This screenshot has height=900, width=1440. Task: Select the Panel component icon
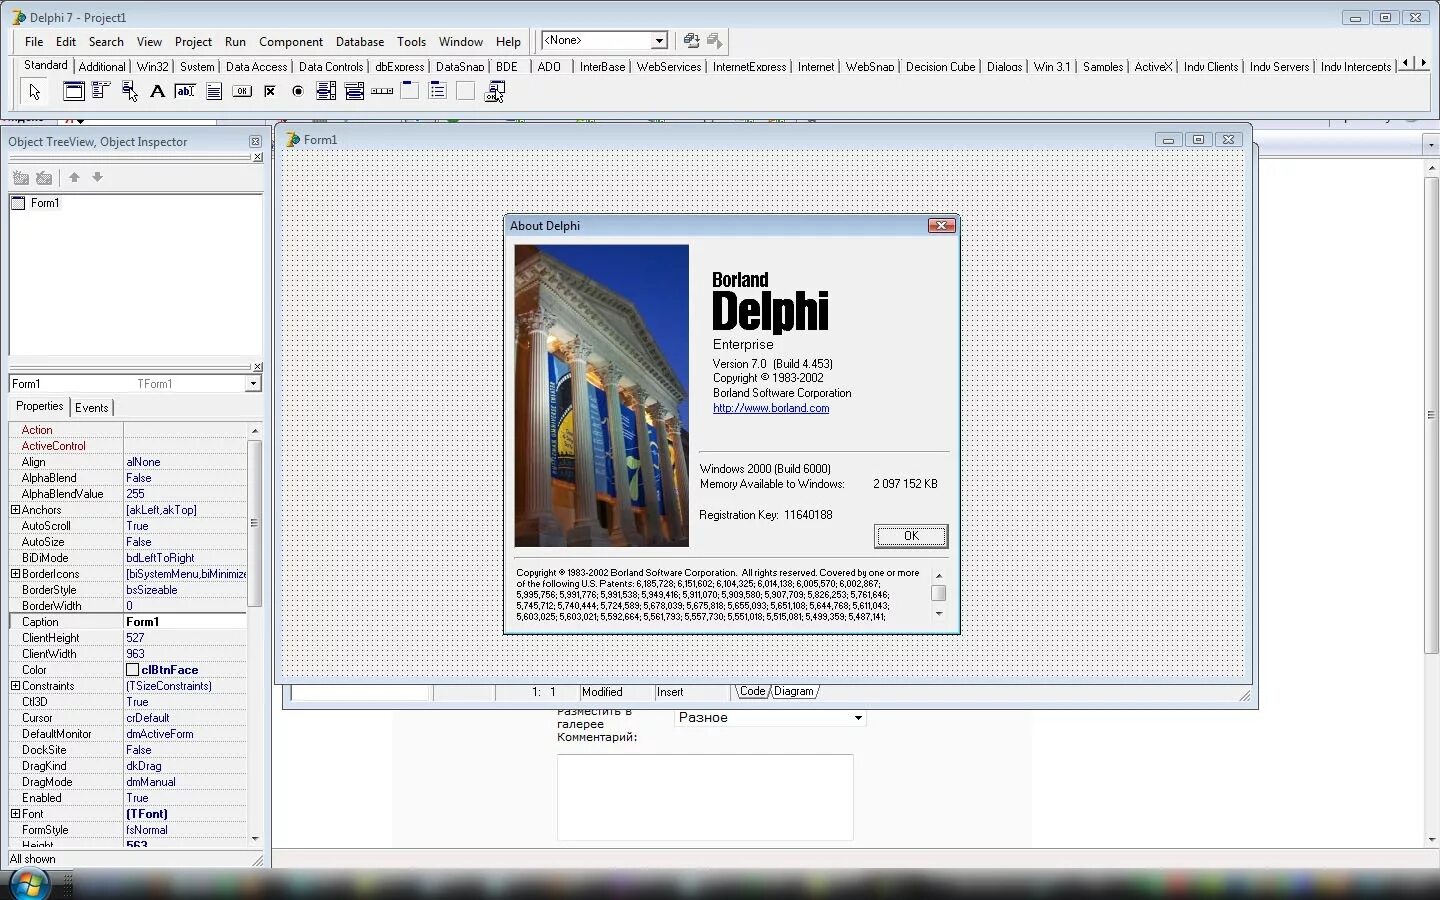coord(466,91)
